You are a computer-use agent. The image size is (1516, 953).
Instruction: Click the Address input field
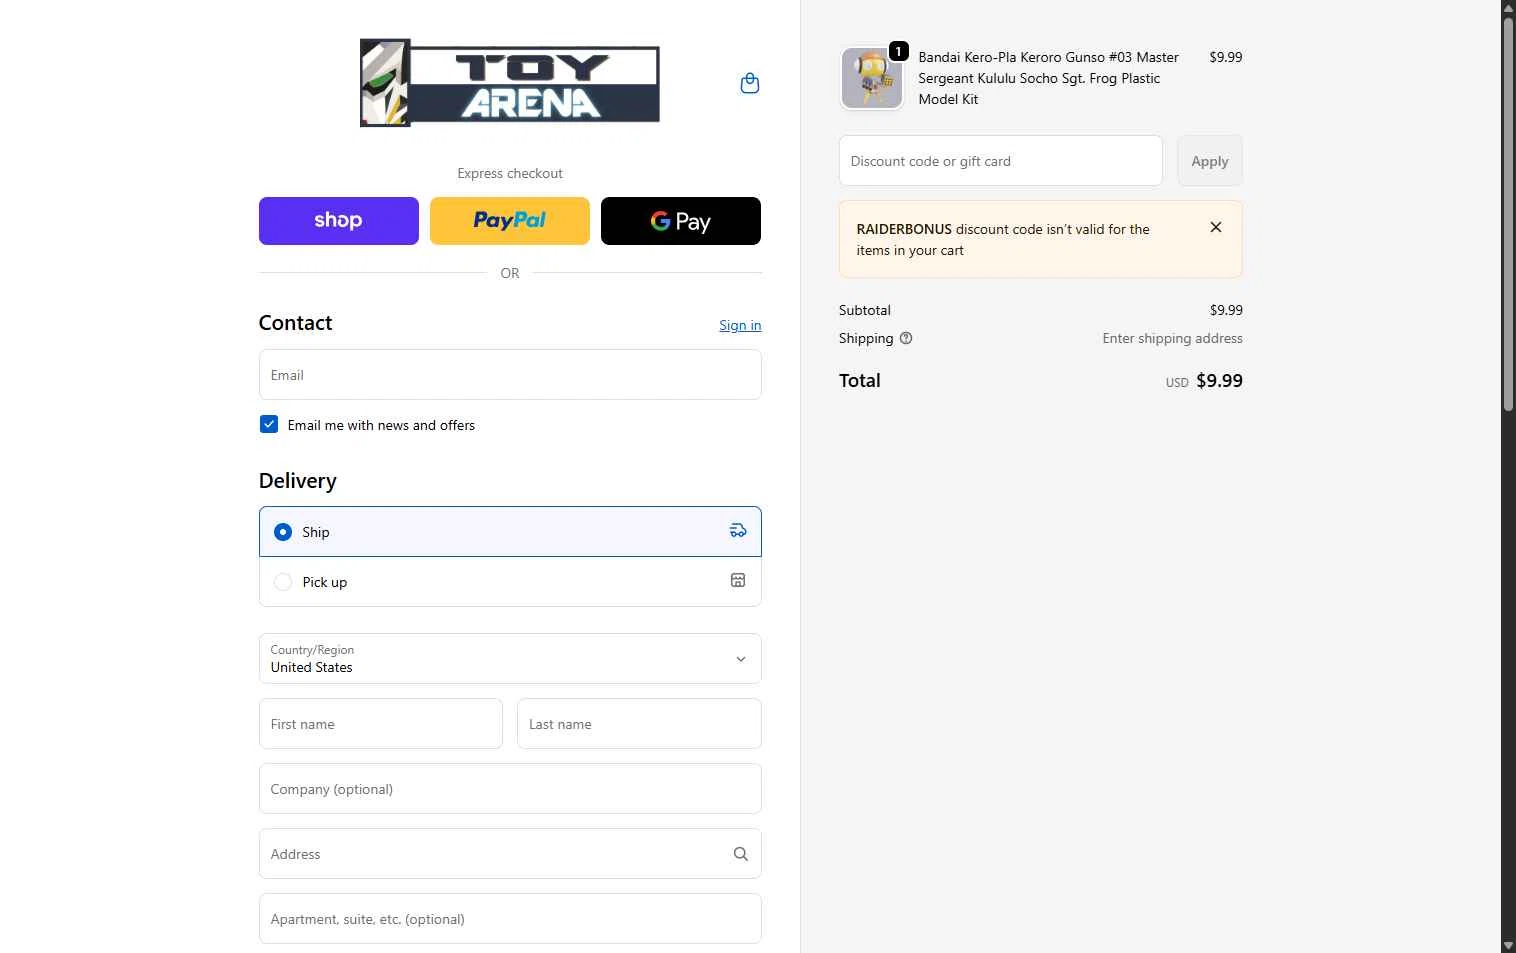510,854
